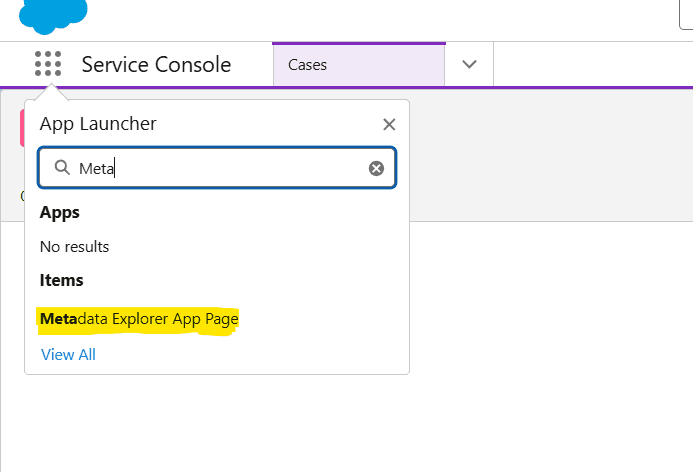This screenshot has height=472, width=693.
Task: Click the View All link
Action: (68, 354)
